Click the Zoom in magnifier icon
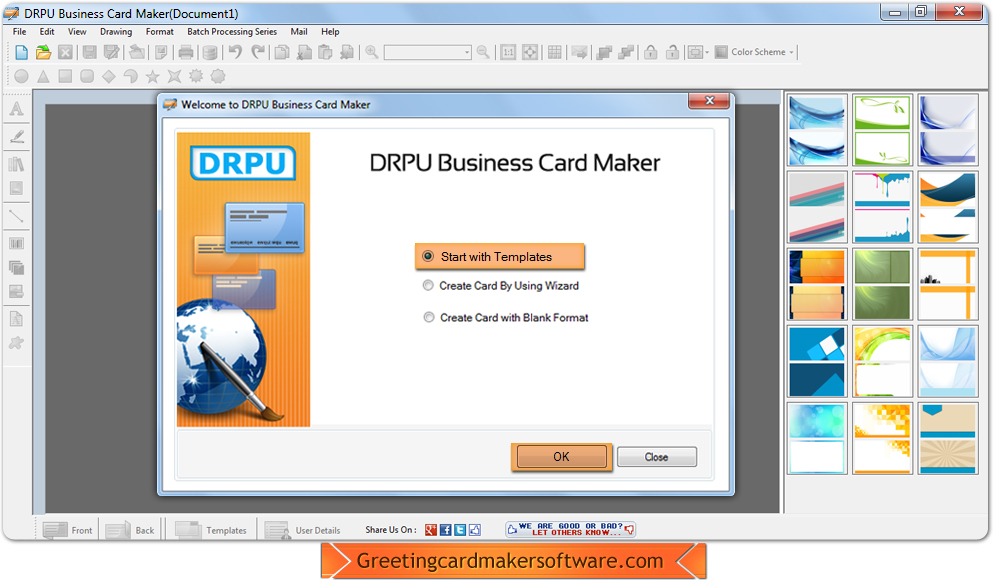993x580 pixels. 372,52
